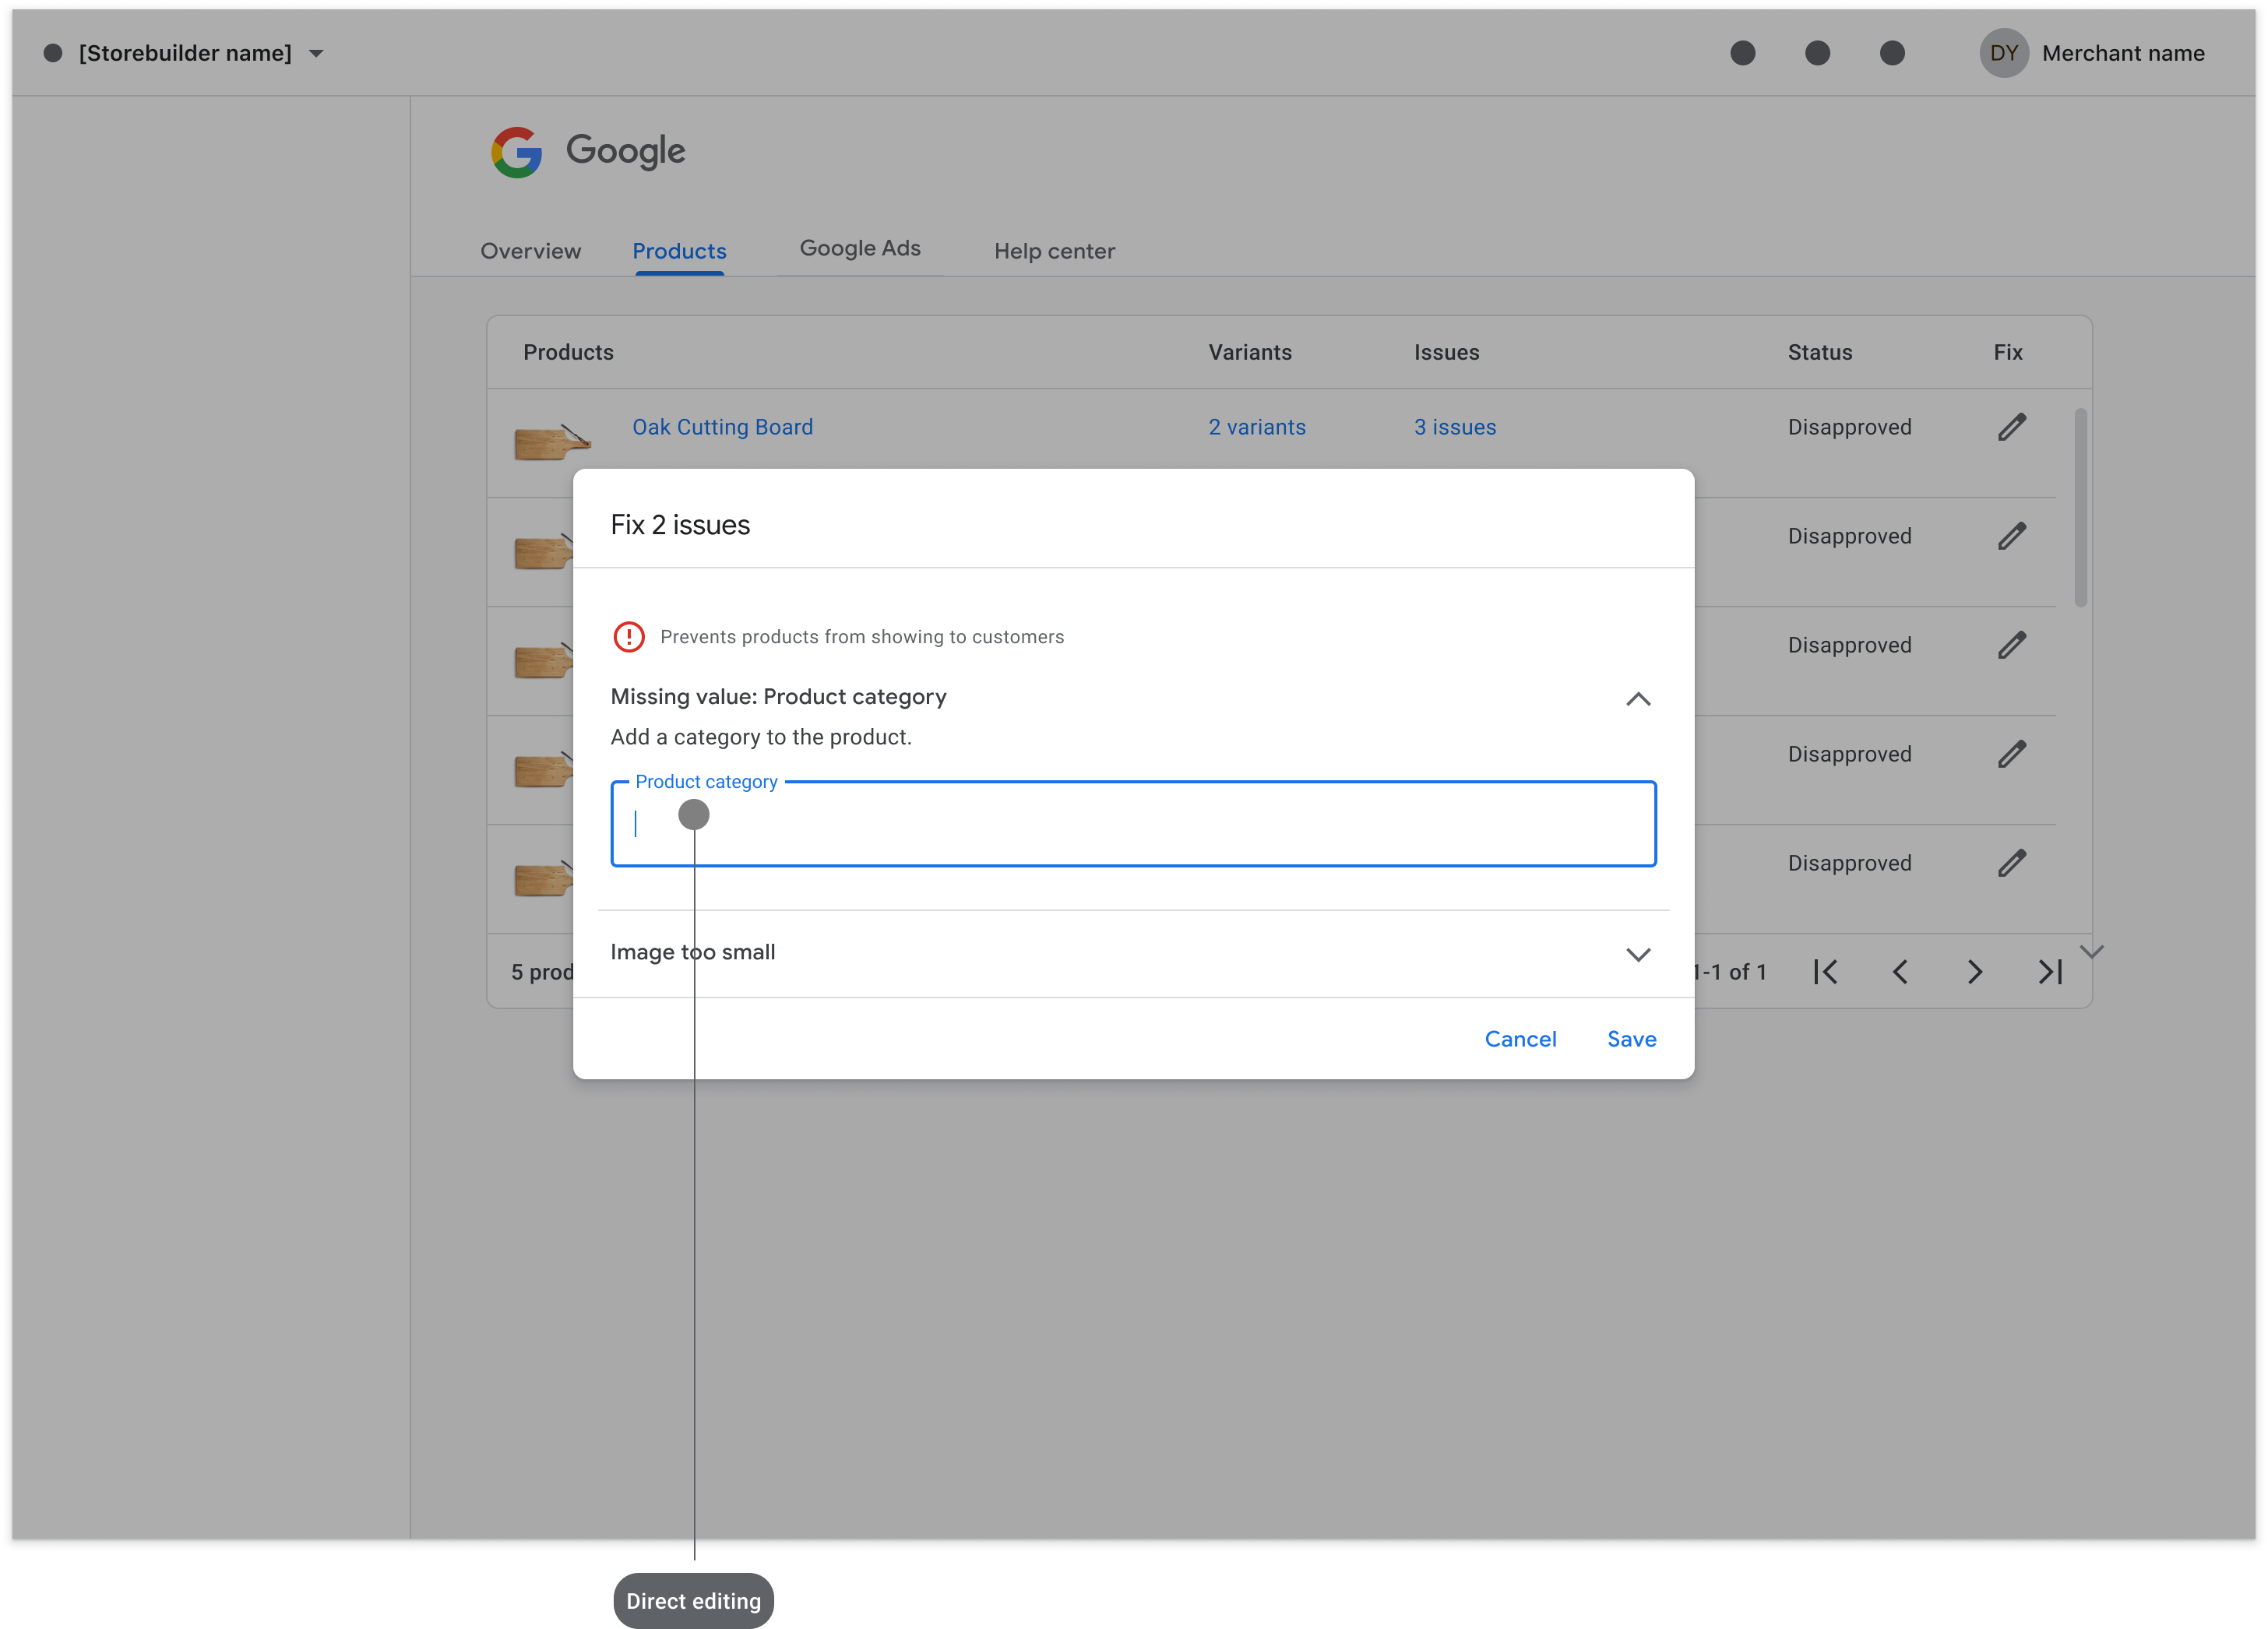Click the red warning alert icon
Screen dimensions: 2268x1629
(628, 637)
